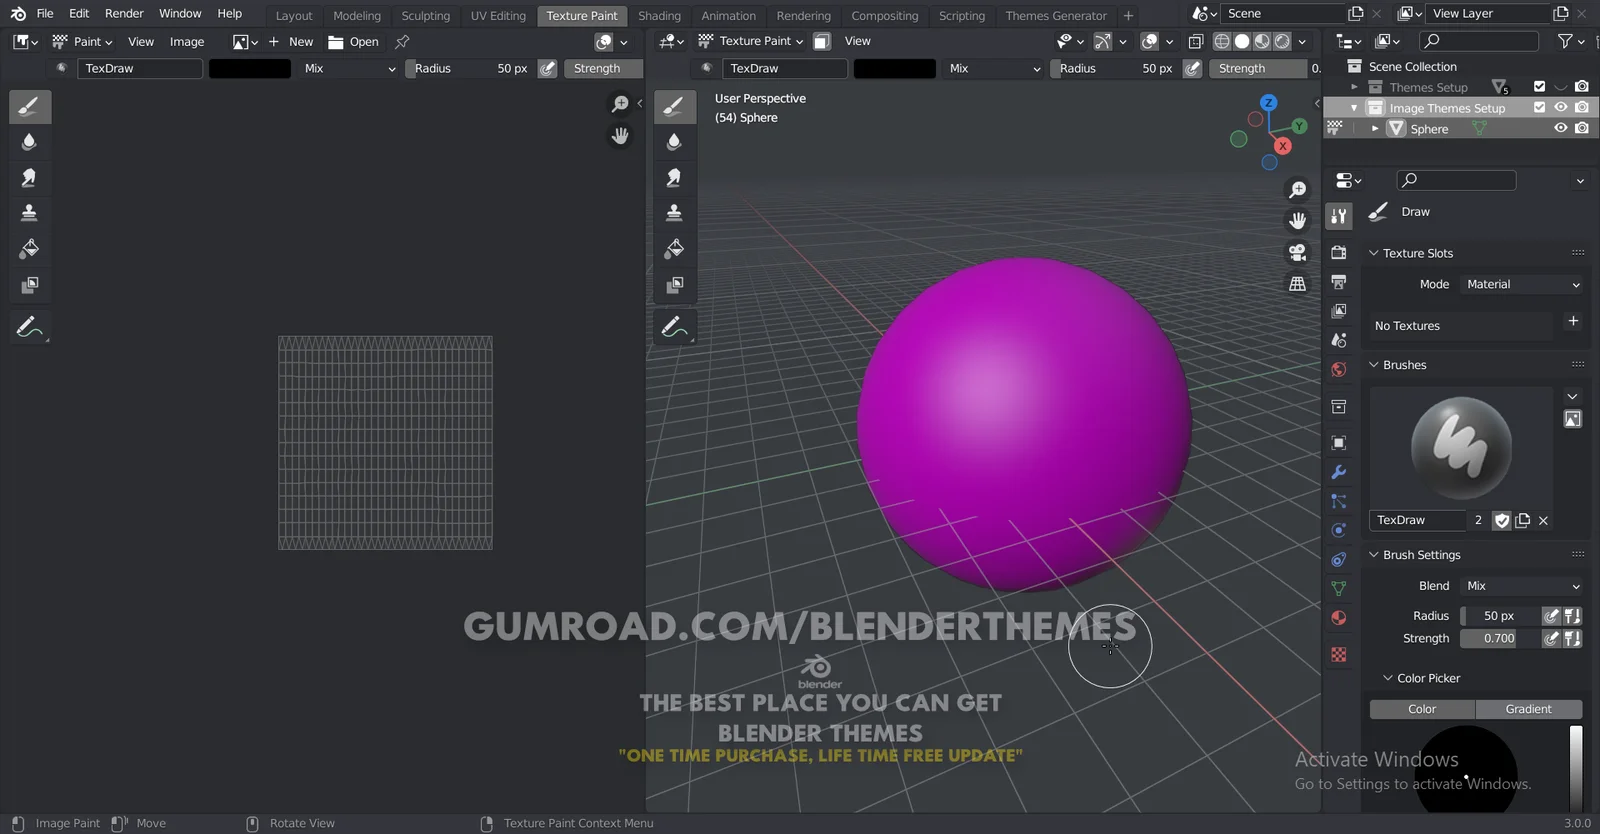The height and width of the screenshot is (834, 1600).
Task: Switch to the UV Editing workspace tab
Action: (x=498, y=16)
